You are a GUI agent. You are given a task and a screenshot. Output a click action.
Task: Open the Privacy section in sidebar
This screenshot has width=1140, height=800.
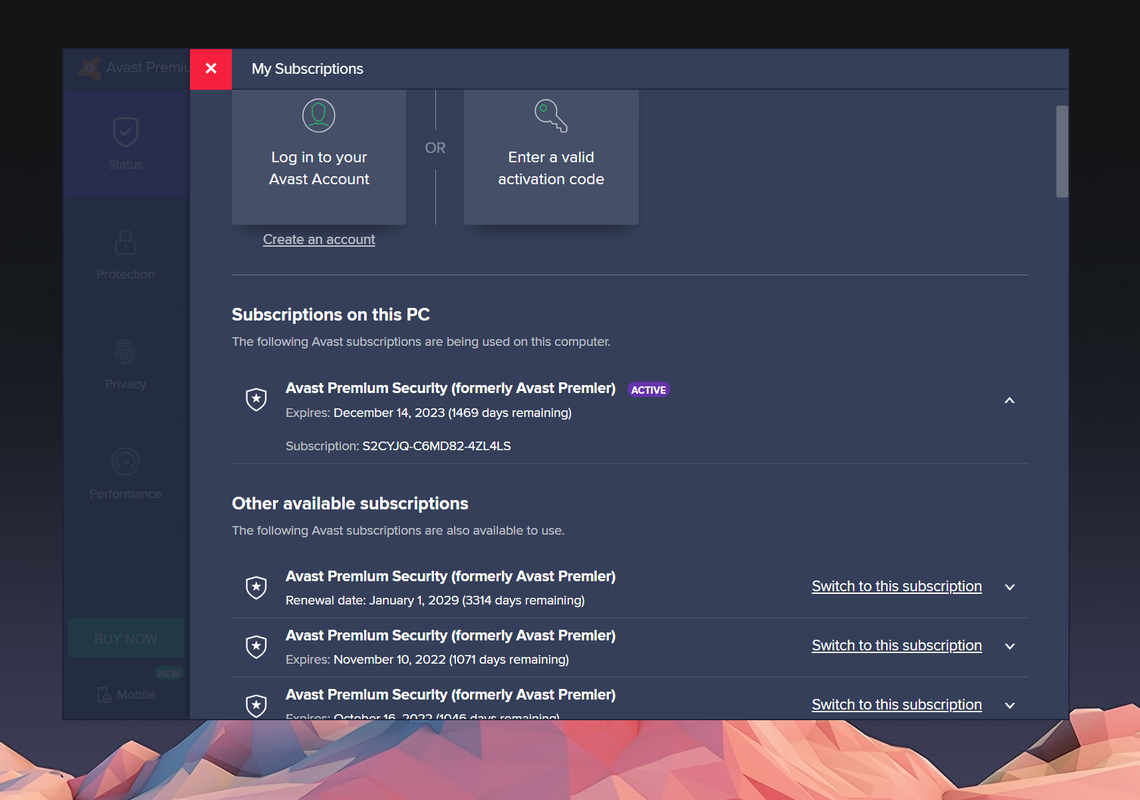pyautogui.click(x=125, y=364)
